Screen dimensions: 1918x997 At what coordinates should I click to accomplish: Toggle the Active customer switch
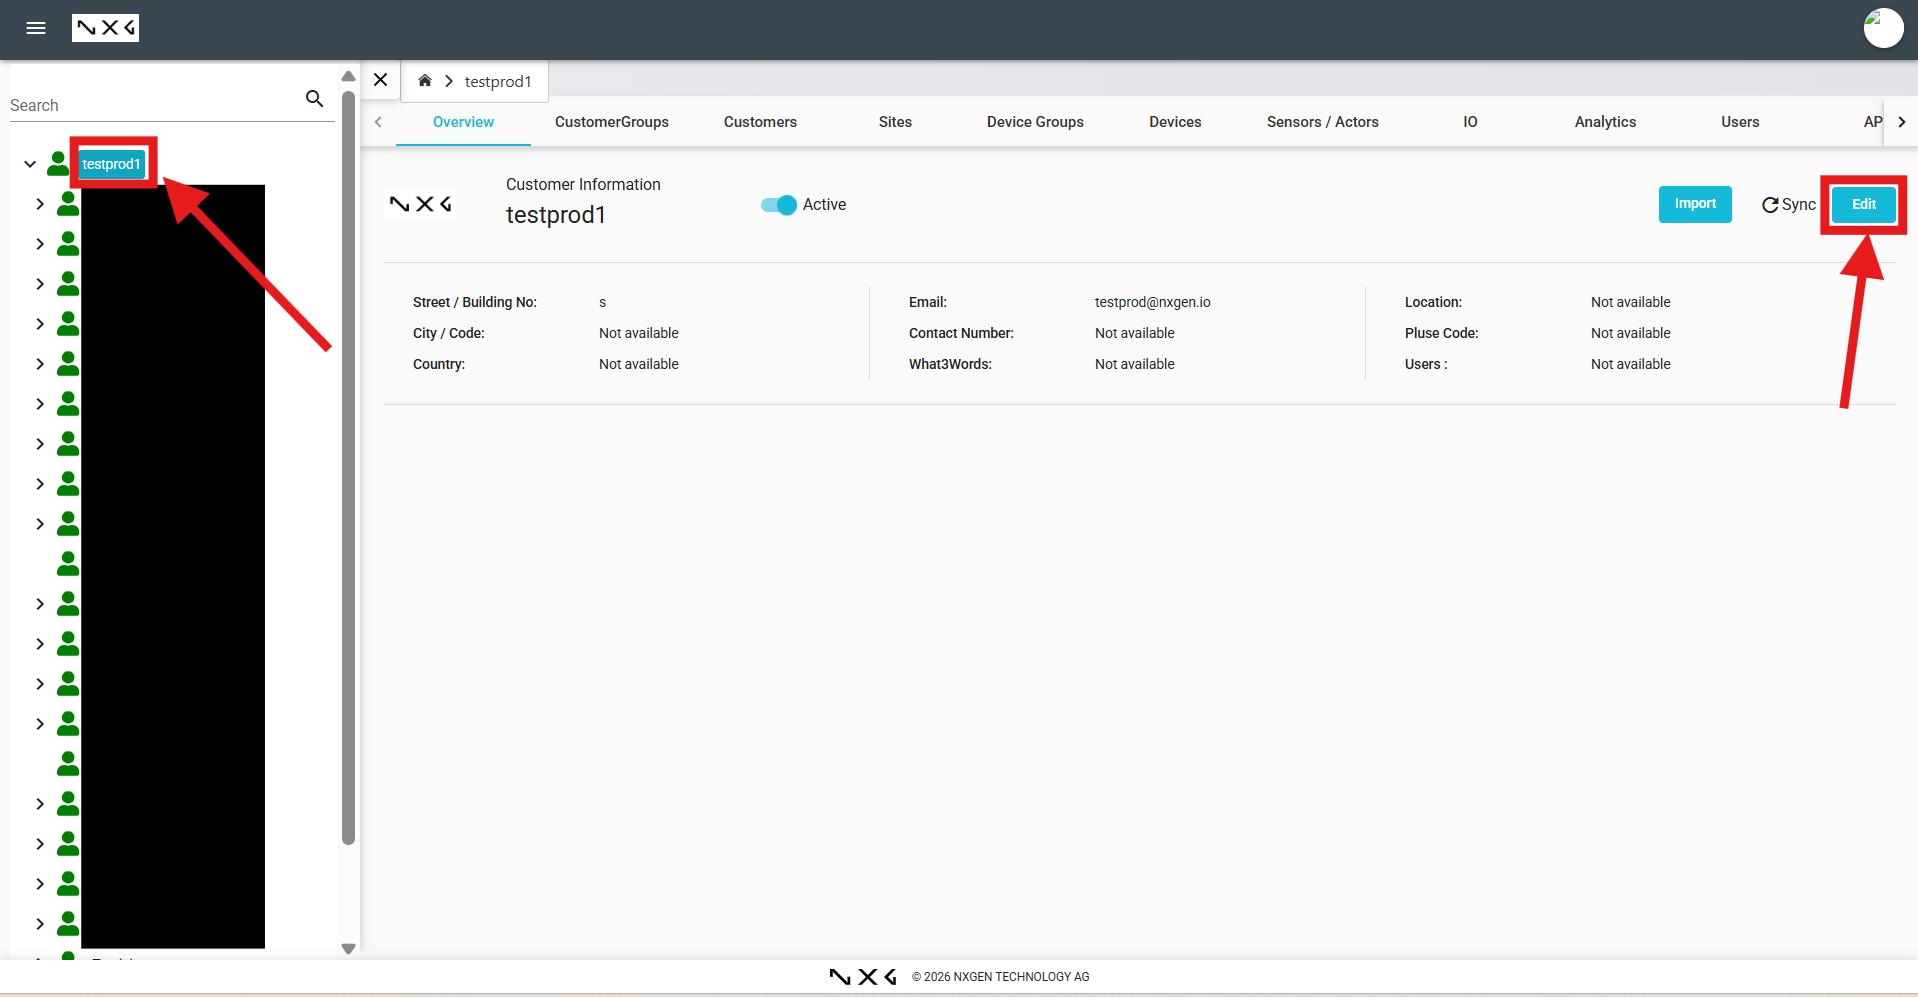click(779, 205)
